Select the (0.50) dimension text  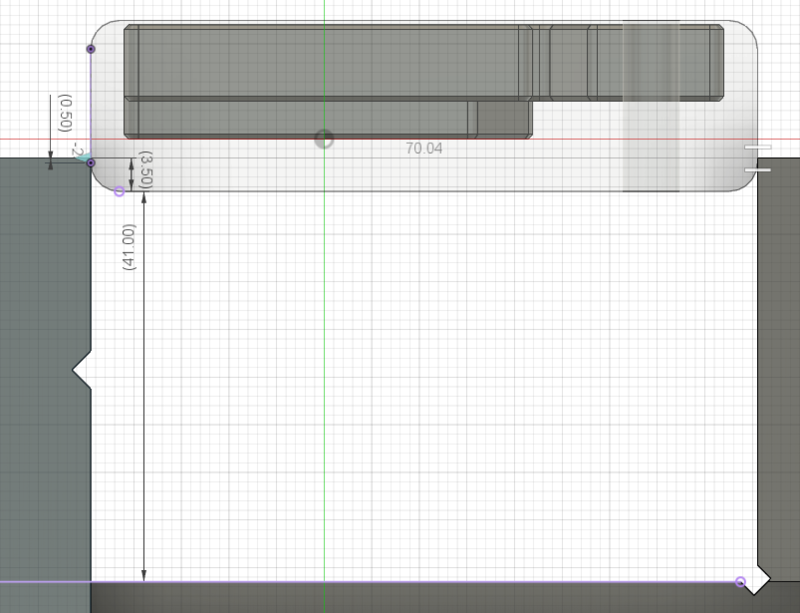pos(65,113)
